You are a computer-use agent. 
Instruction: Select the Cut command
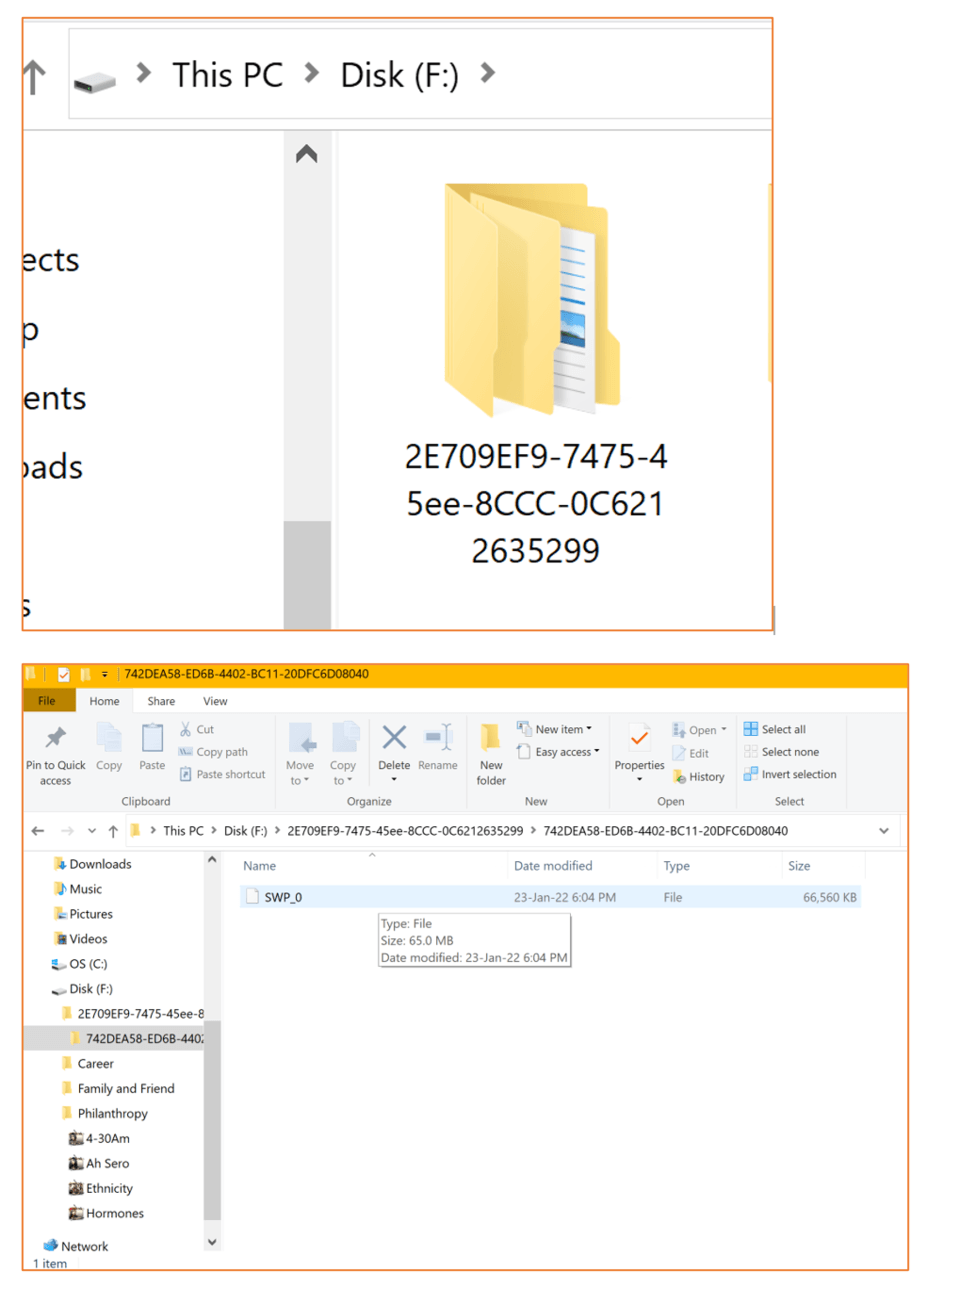(x=196, y=730)
